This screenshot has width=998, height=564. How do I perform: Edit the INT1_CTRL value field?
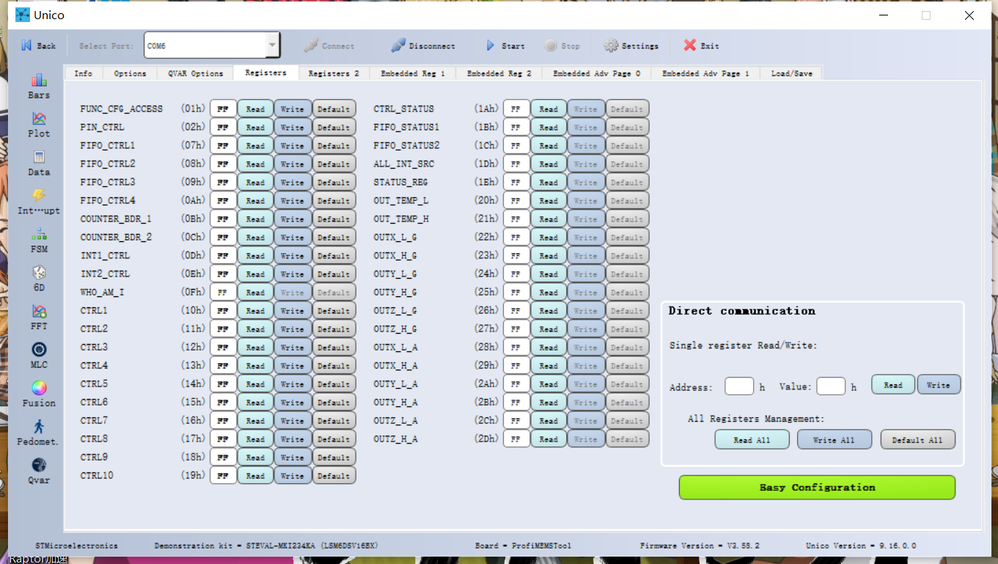pyautogui.click(x=223, y=256)
